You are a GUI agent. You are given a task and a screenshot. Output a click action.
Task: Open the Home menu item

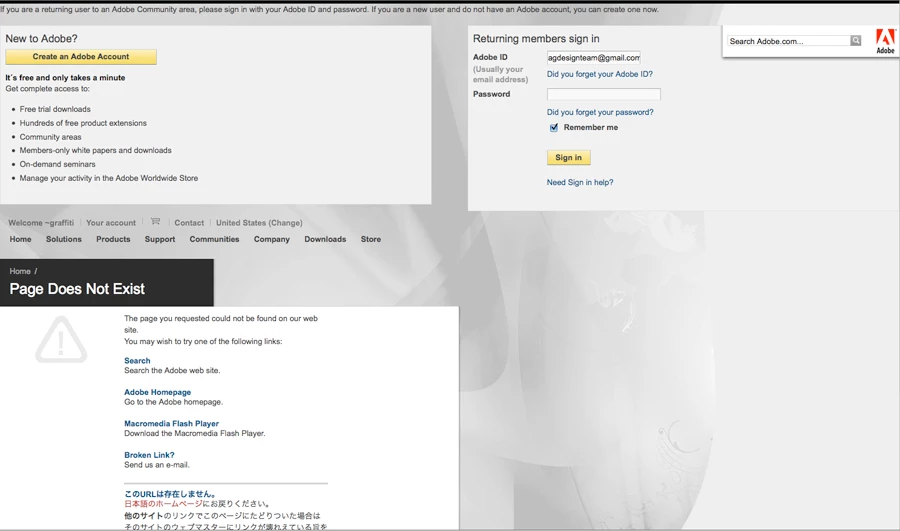click(21, 239)
